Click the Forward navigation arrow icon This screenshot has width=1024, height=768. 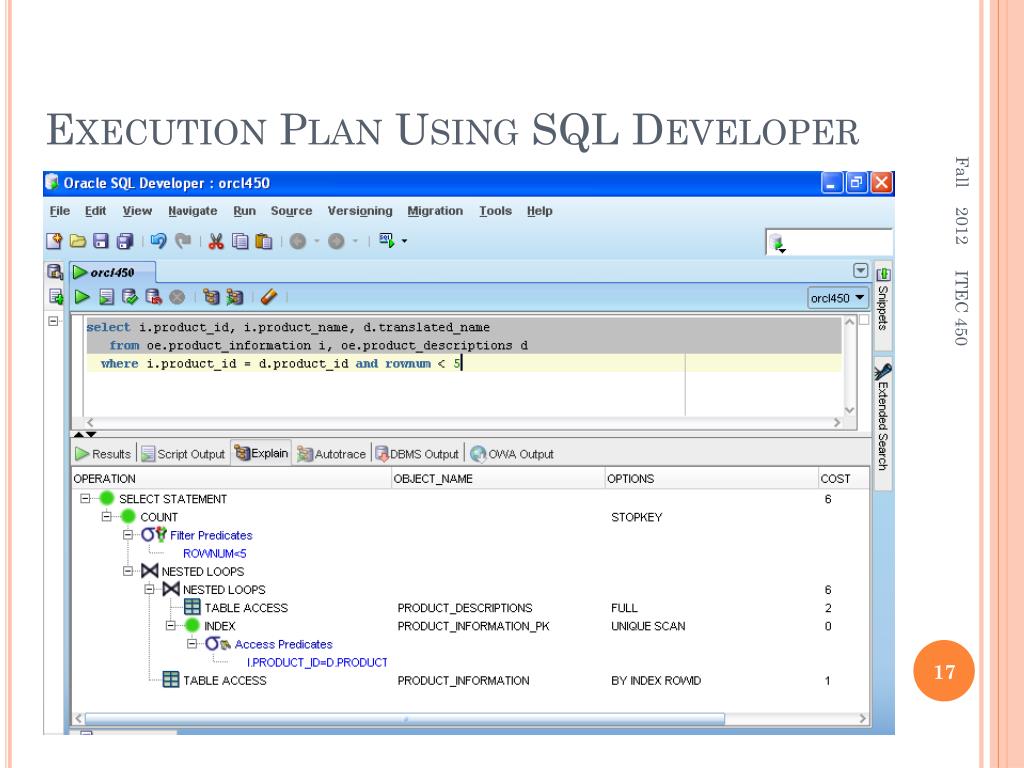click(x=336, y=242)
